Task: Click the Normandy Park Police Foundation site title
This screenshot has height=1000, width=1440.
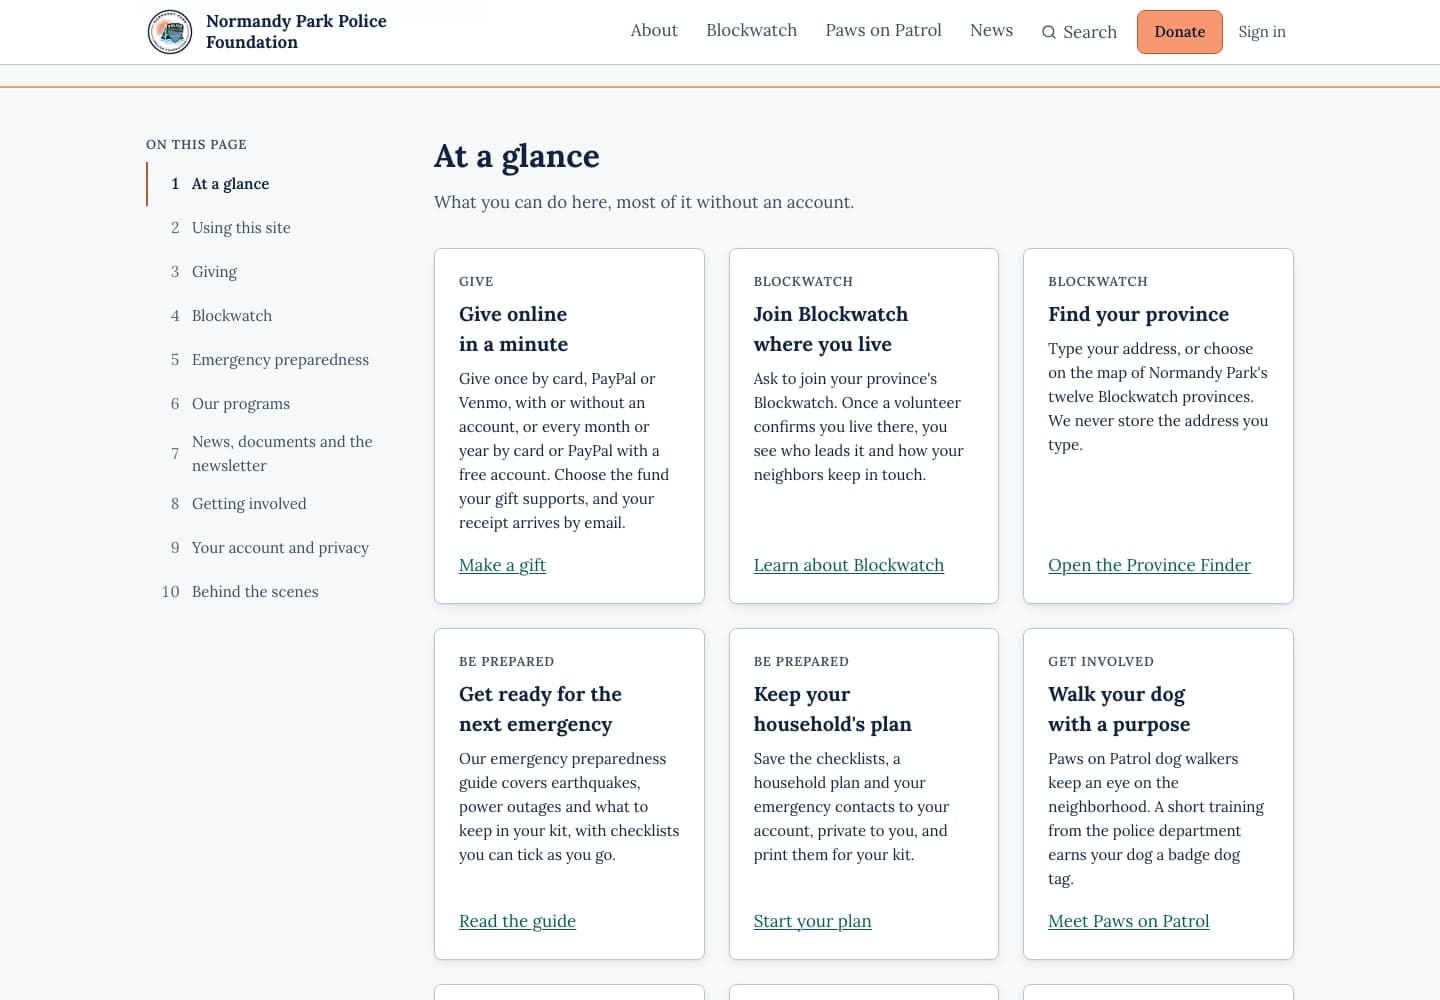Action: coord(296,31)
